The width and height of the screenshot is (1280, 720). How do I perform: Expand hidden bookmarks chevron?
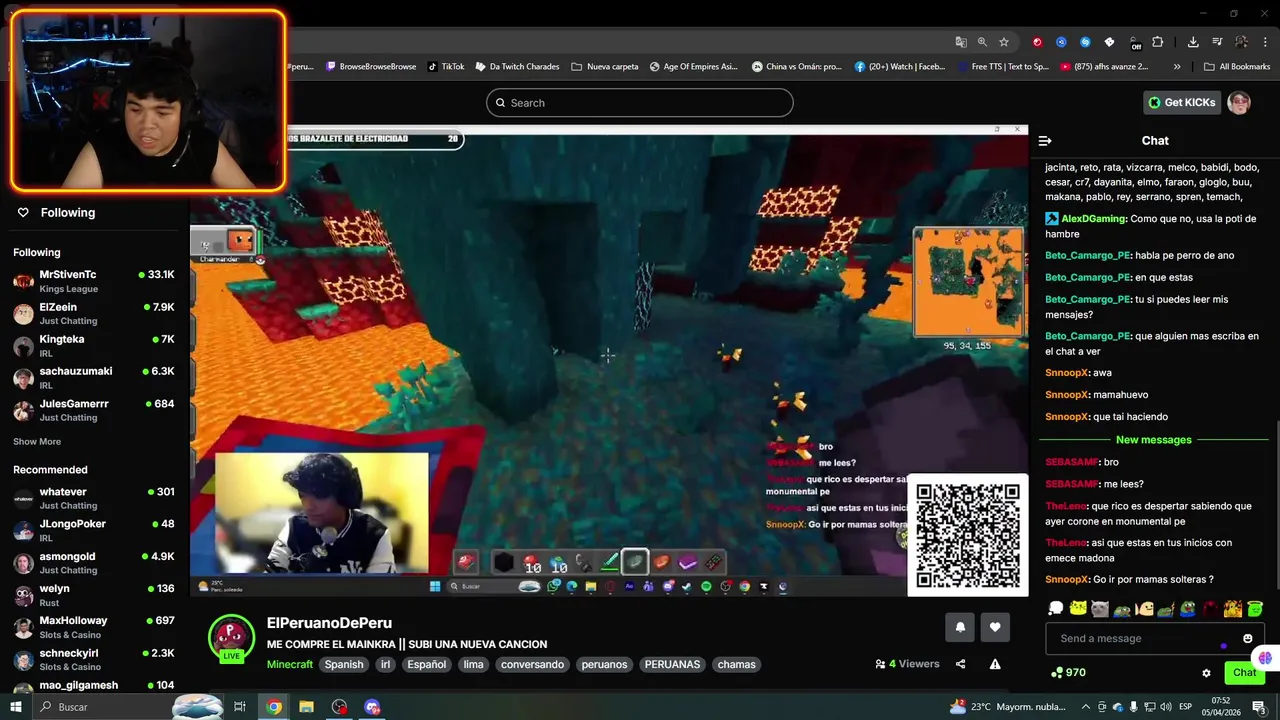click(x=1177, y=67)
